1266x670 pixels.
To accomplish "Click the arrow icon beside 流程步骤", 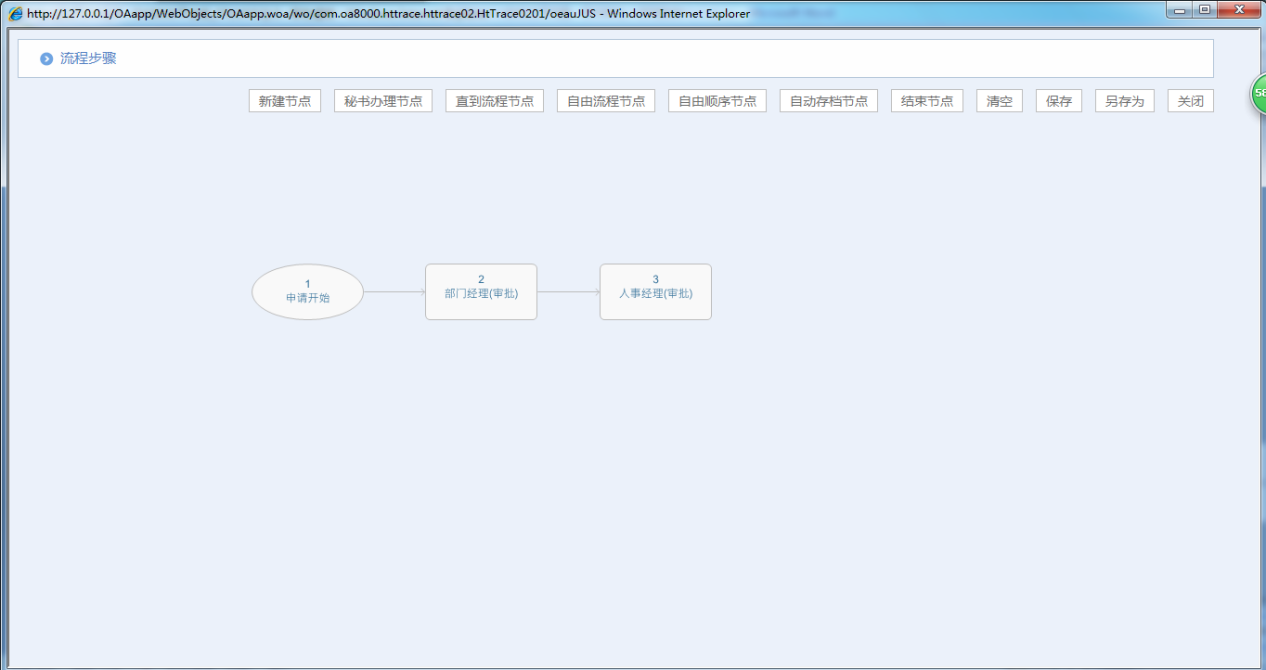I will pos(46,59).
